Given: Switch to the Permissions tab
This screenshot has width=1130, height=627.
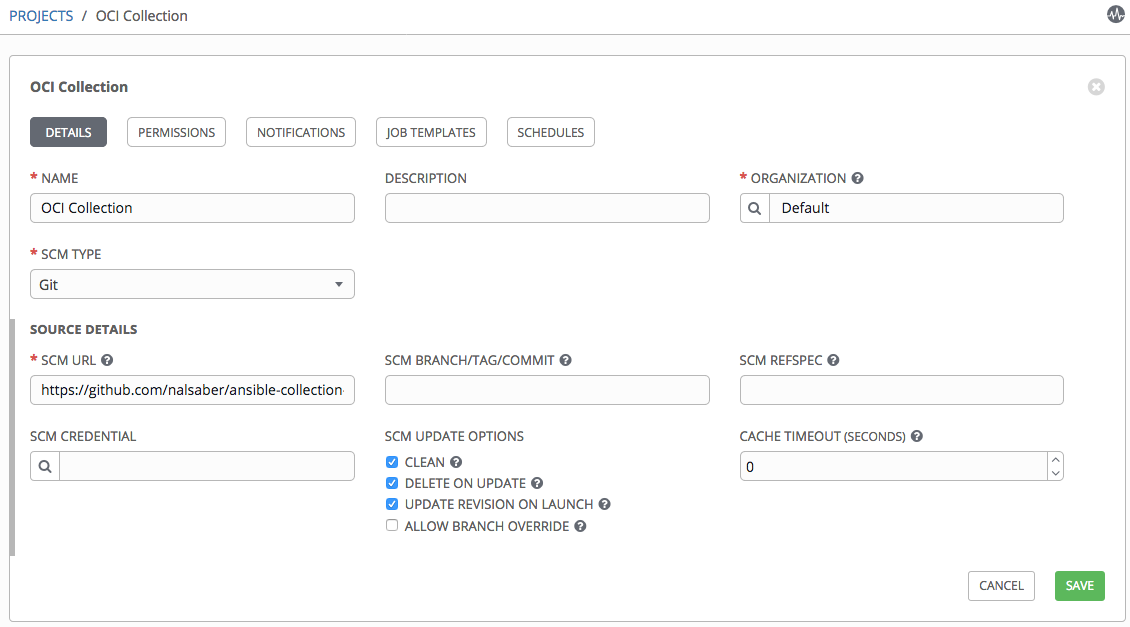Looking at the screenshot, I should click(x=176, y=131).
